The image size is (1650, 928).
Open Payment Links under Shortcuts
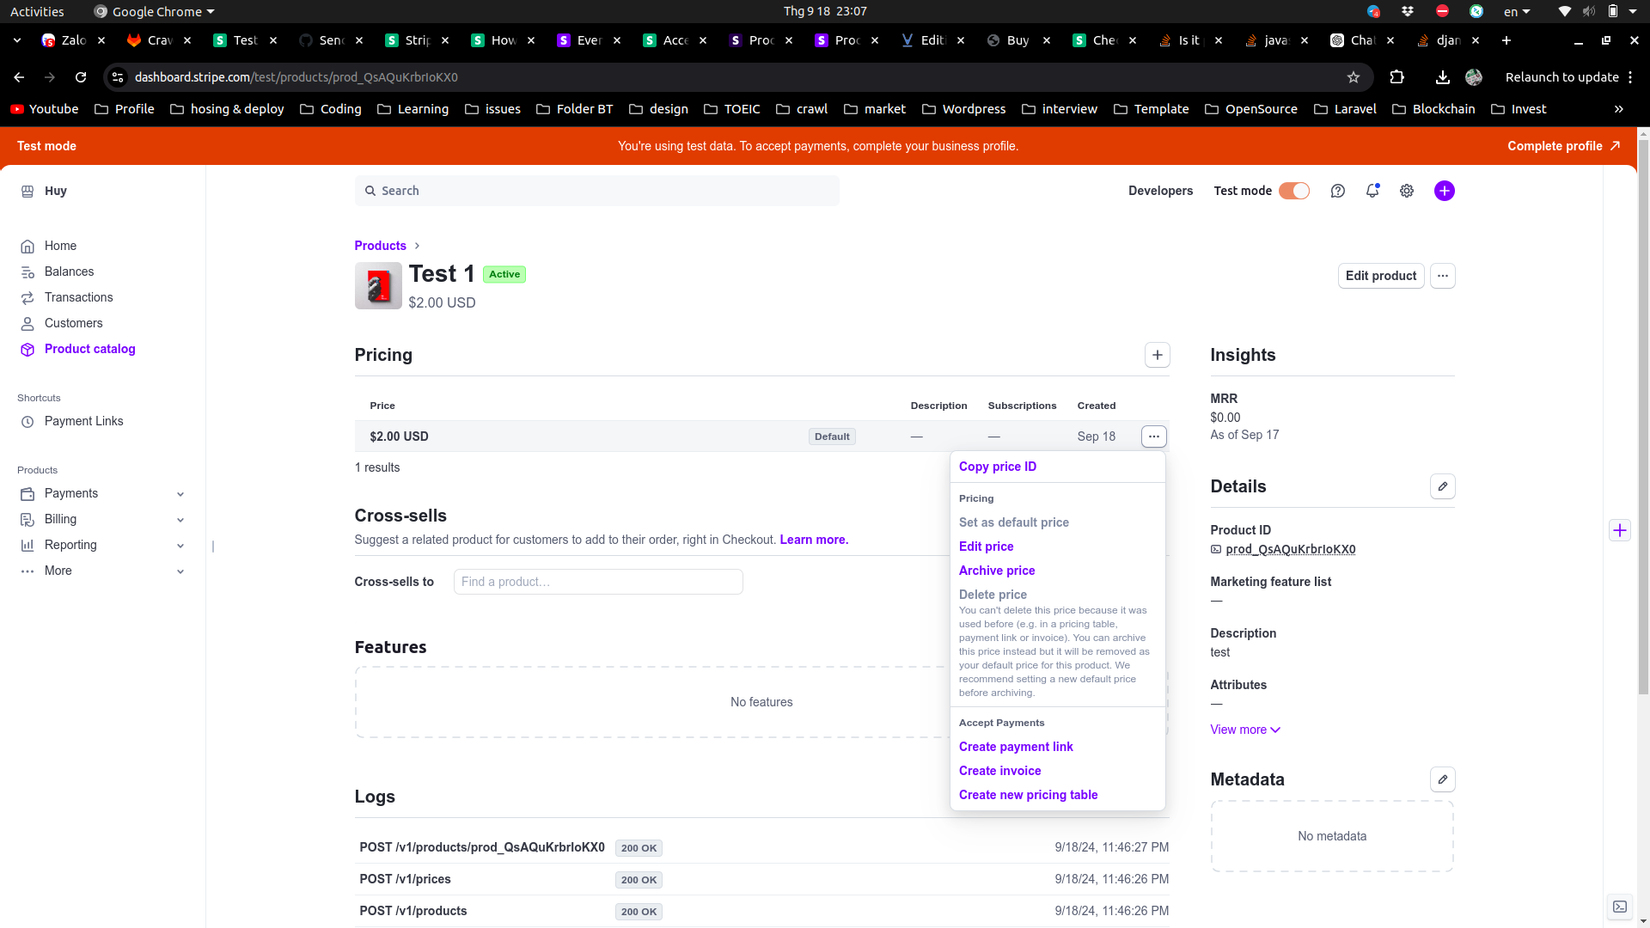click(84, 421)
